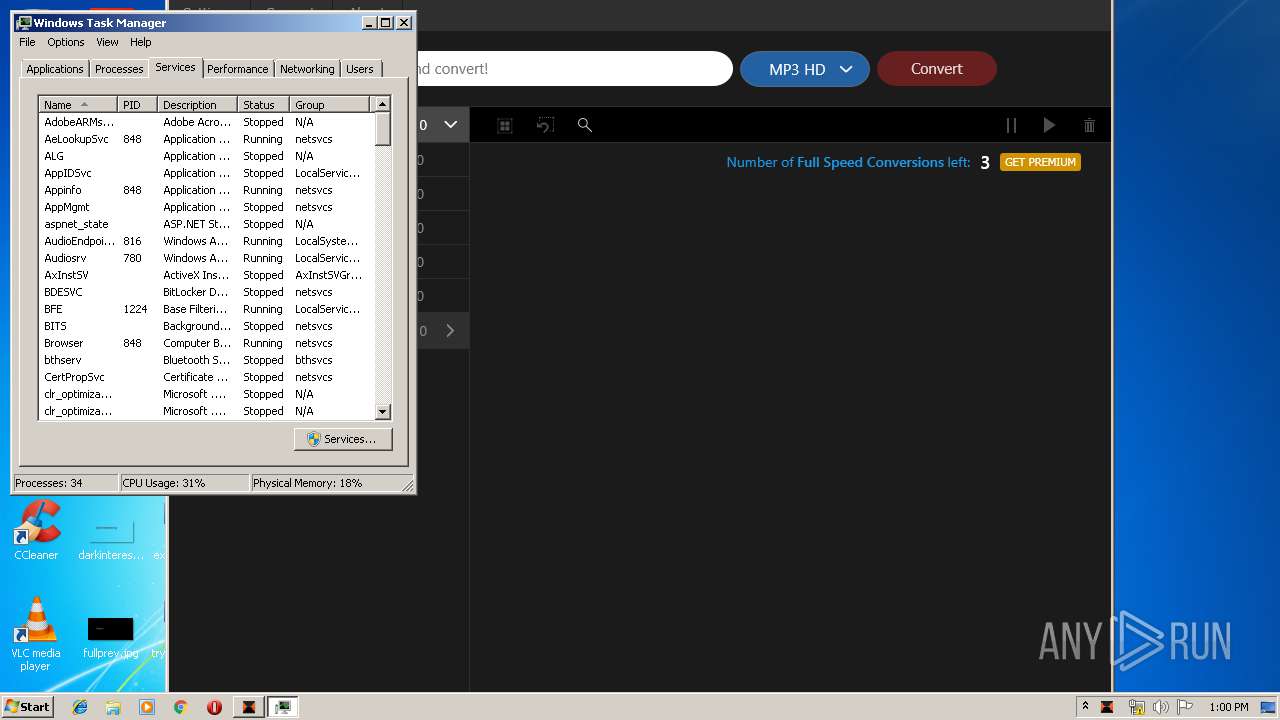Click the Task Manager taskbar button

[x=283, y=707]
